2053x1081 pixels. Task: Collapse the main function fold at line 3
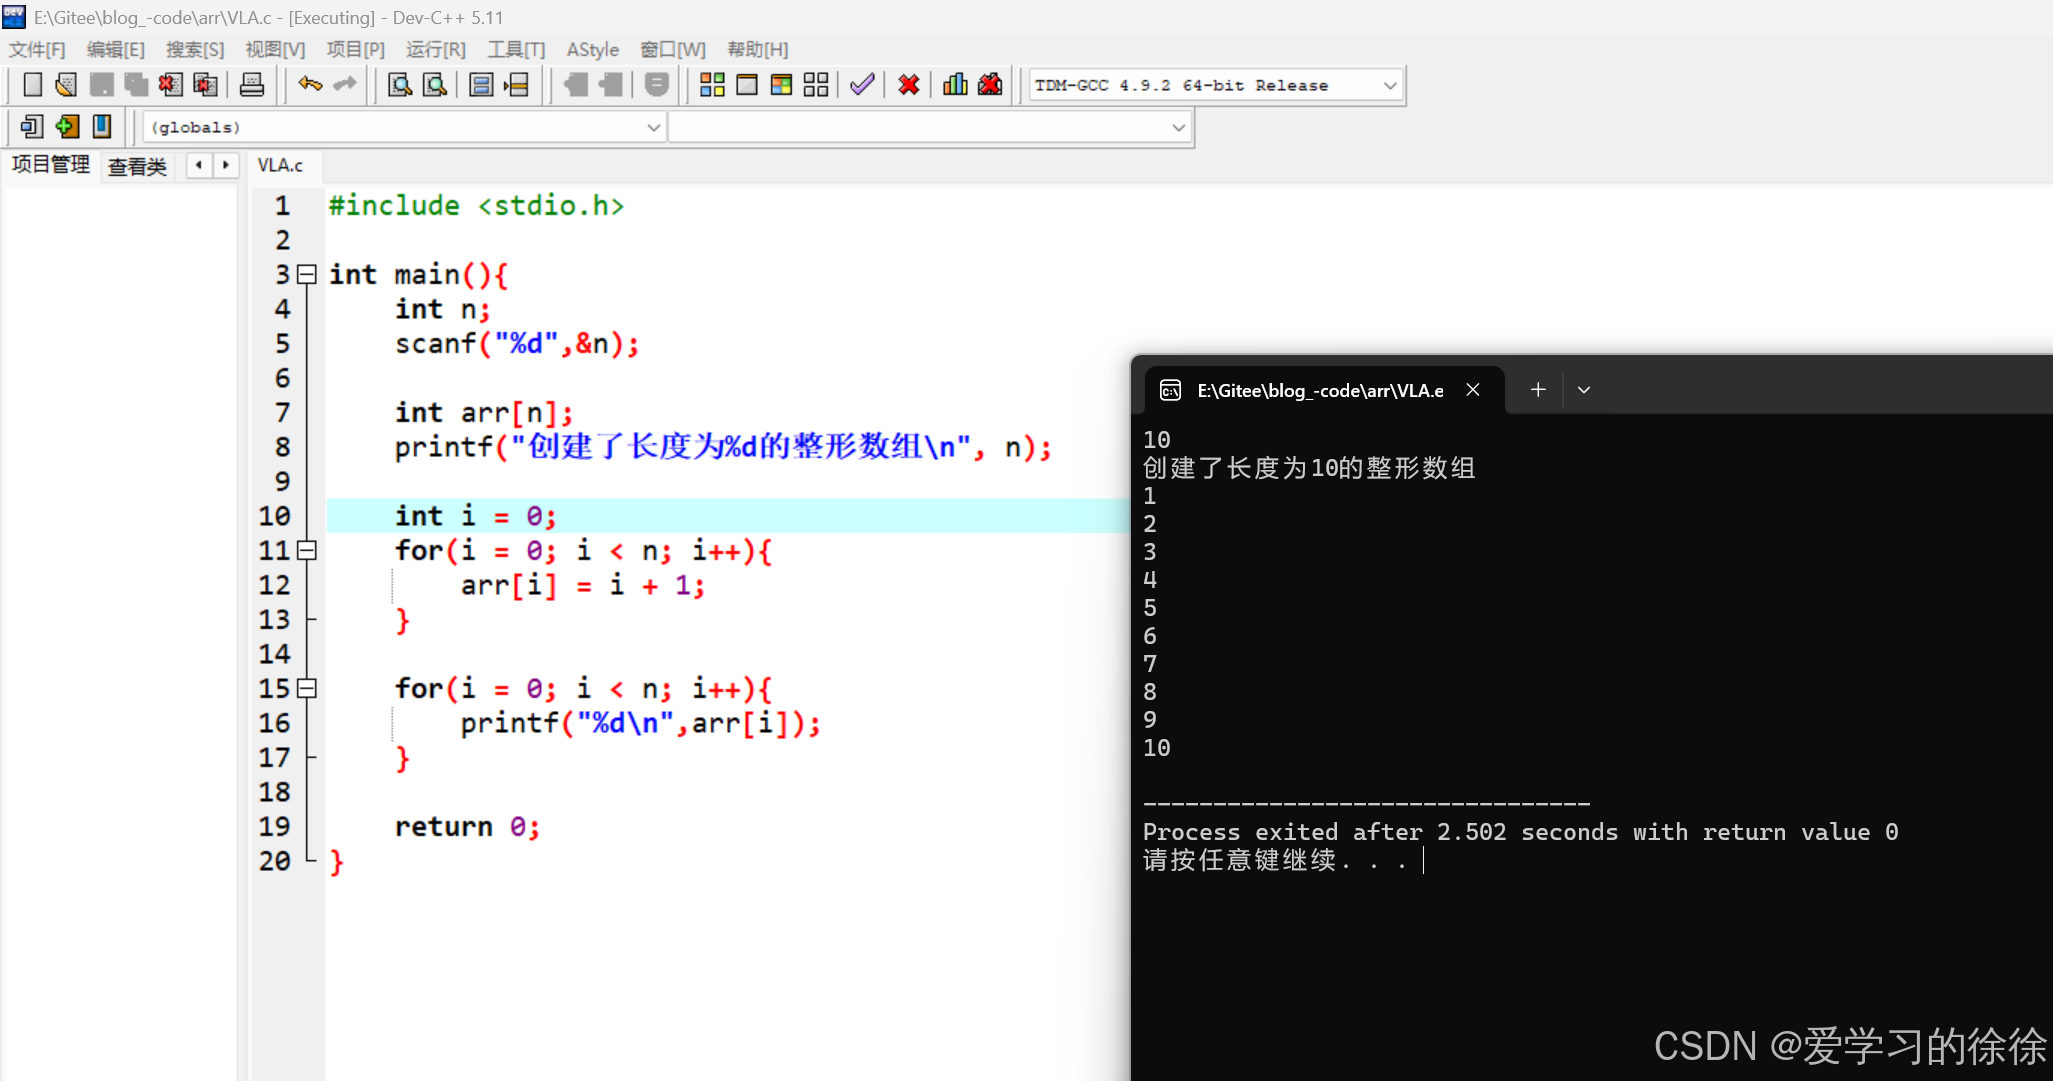[307, 274]
